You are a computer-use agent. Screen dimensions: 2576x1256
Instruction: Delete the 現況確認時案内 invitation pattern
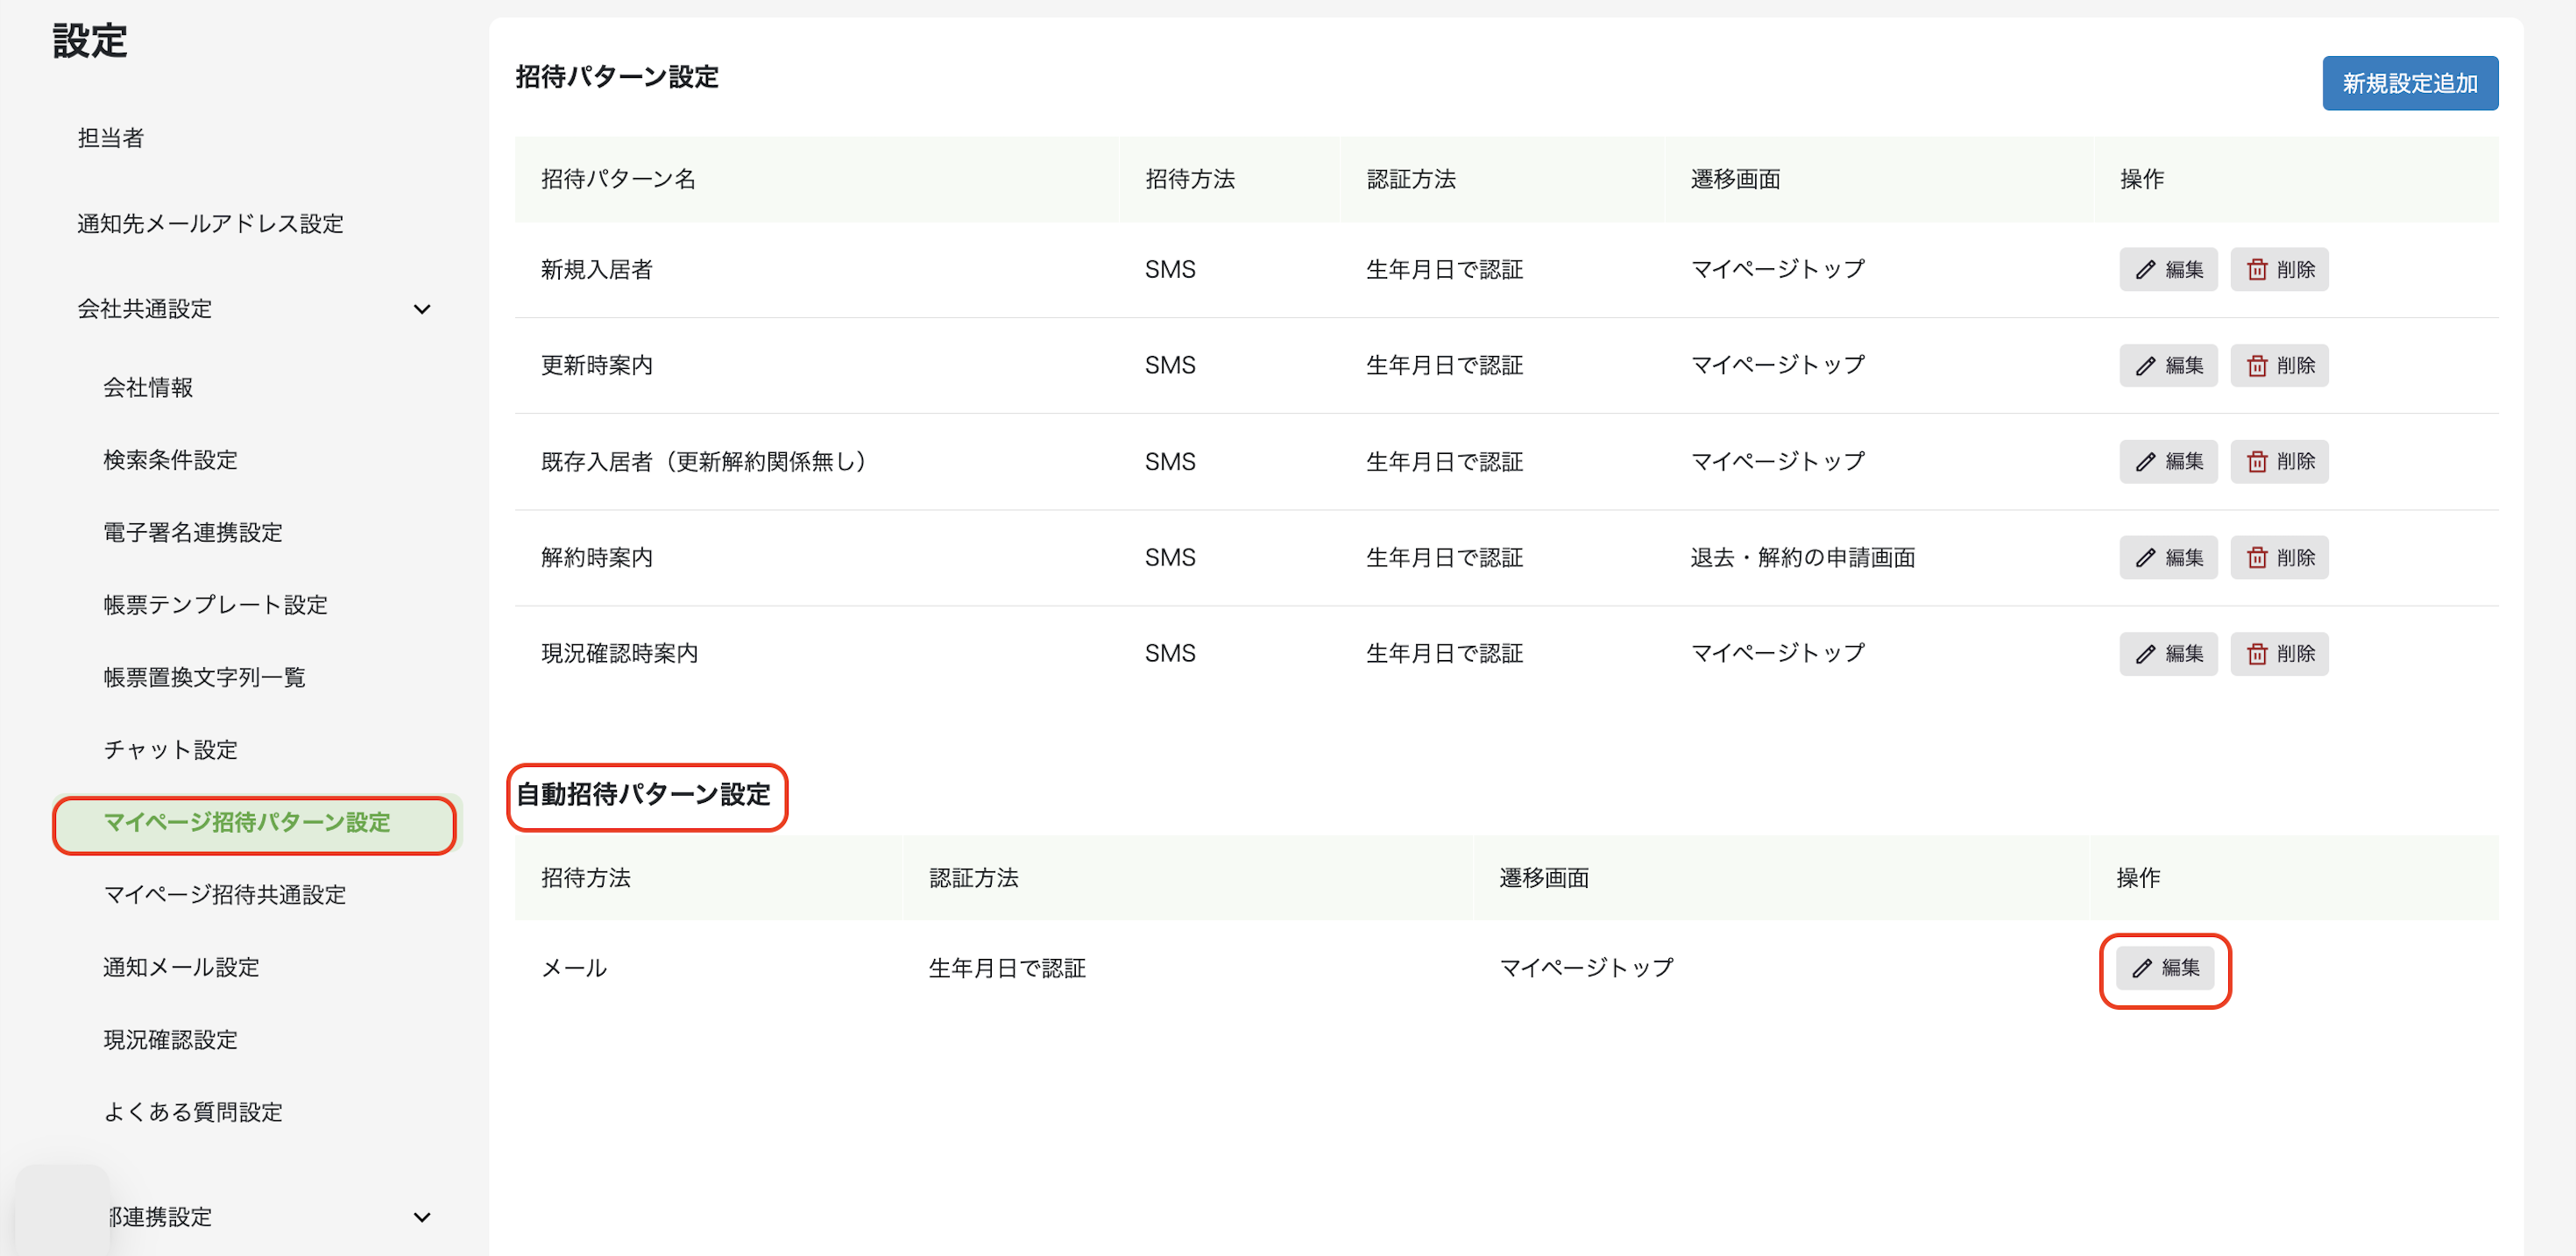[2278, 653]
